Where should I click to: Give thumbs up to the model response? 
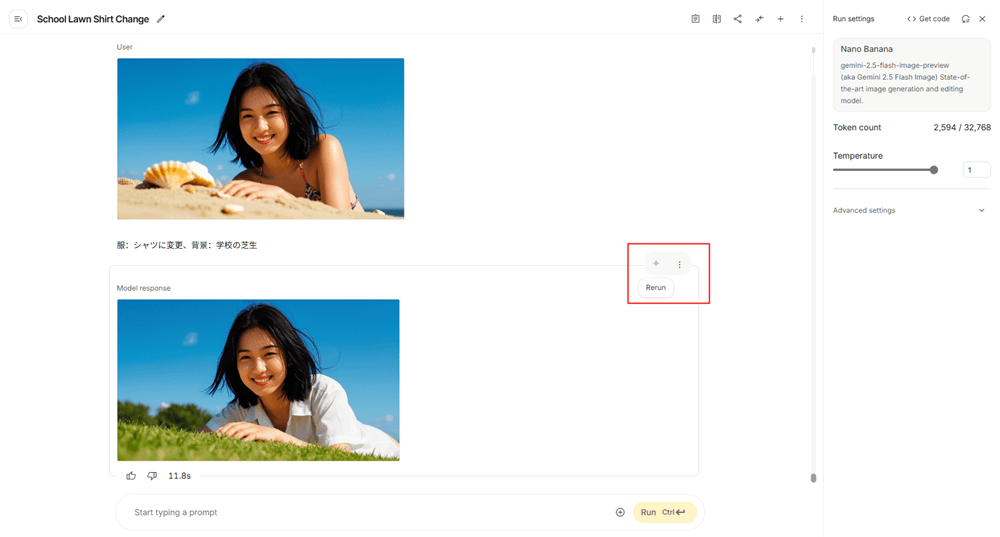(131, 476)
